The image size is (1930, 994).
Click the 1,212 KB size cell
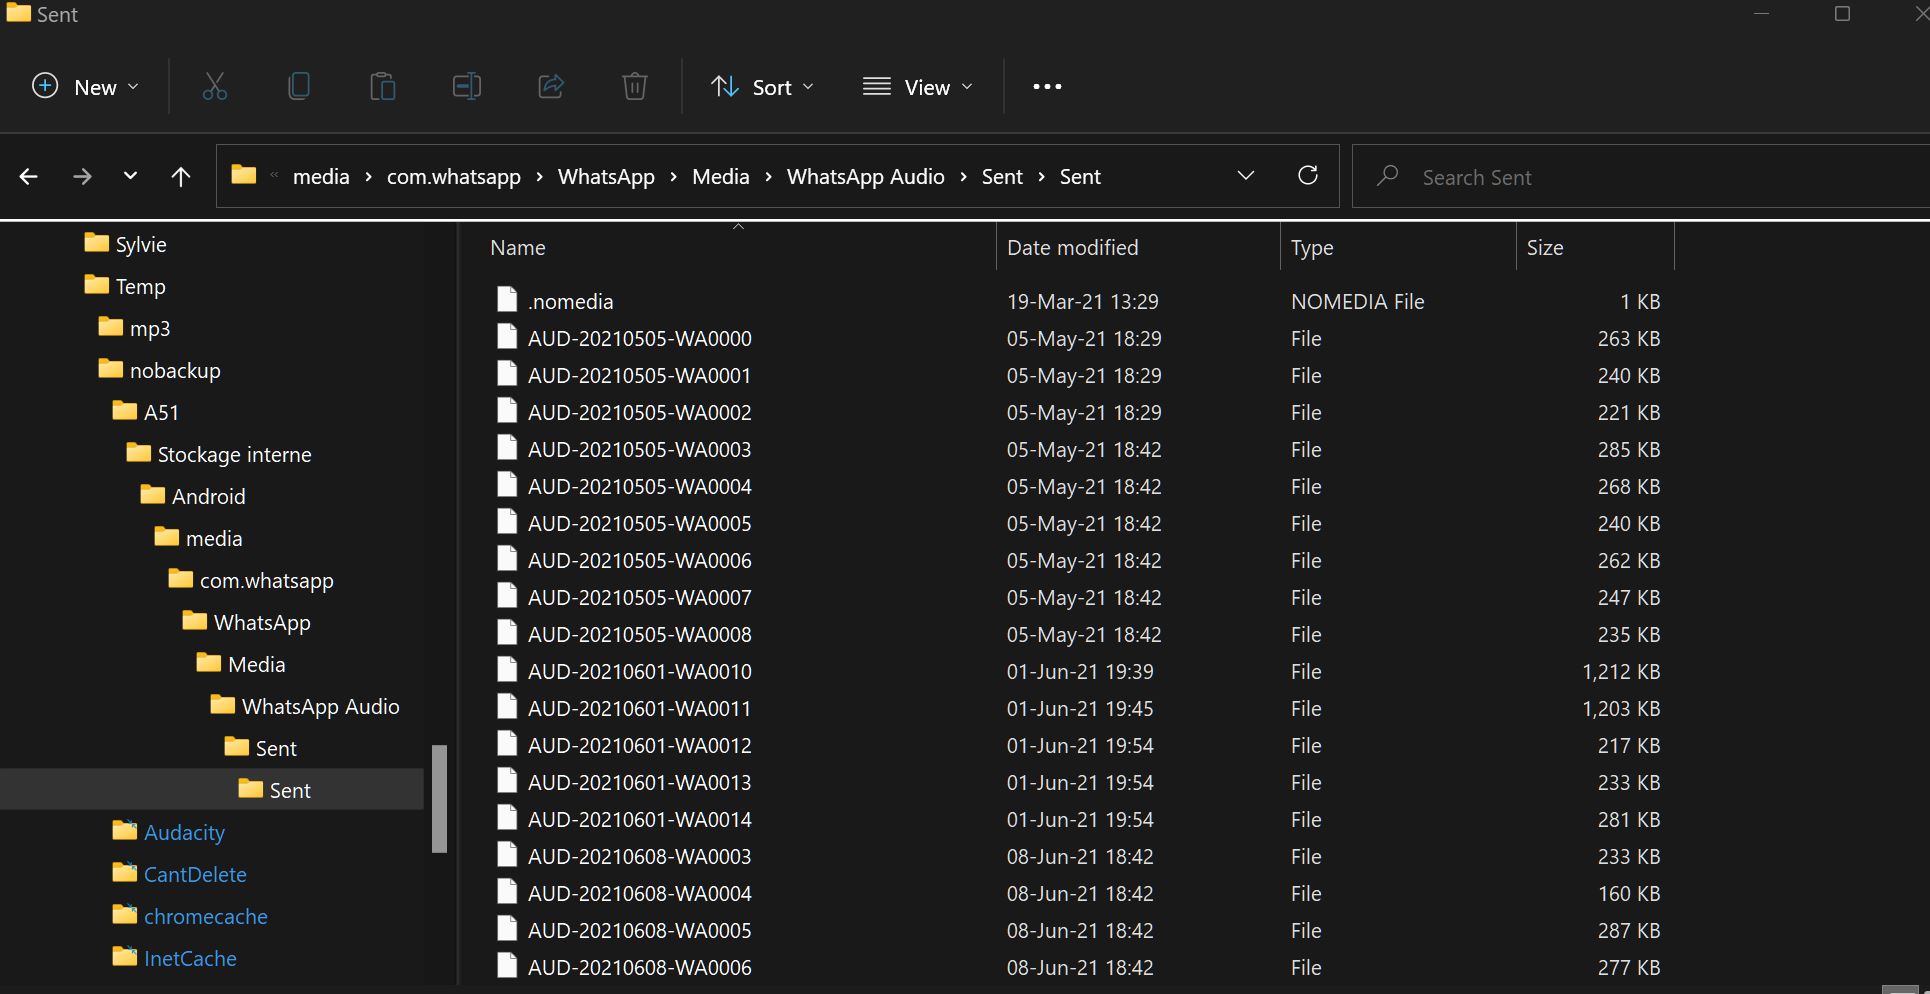click(x=1621, y=672)
